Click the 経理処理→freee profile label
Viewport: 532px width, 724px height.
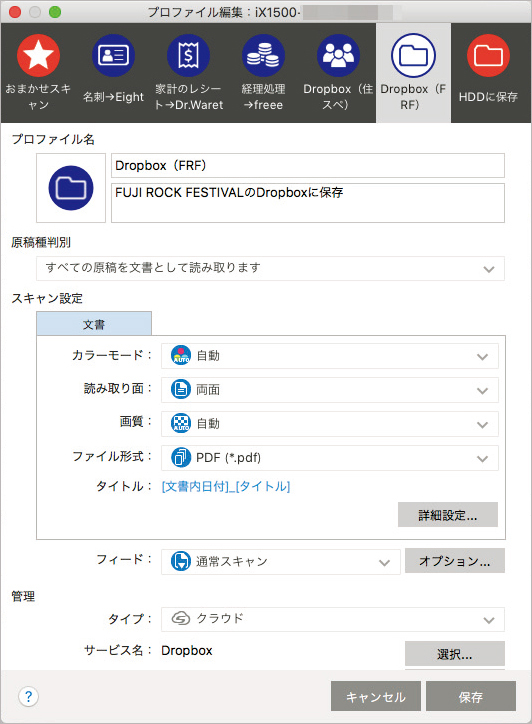click(263, 97)
